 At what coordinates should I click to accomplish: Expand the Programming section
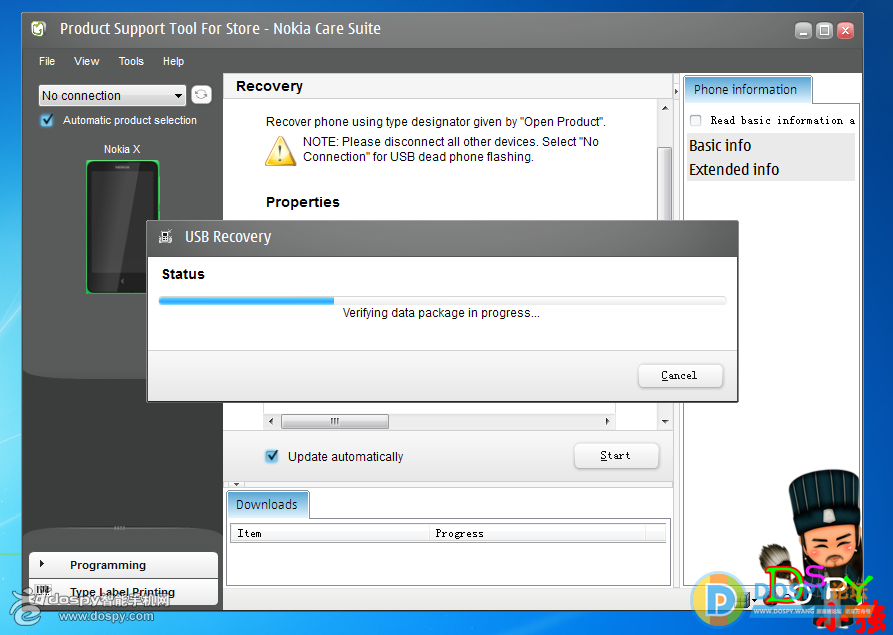[x=124, y=565]
